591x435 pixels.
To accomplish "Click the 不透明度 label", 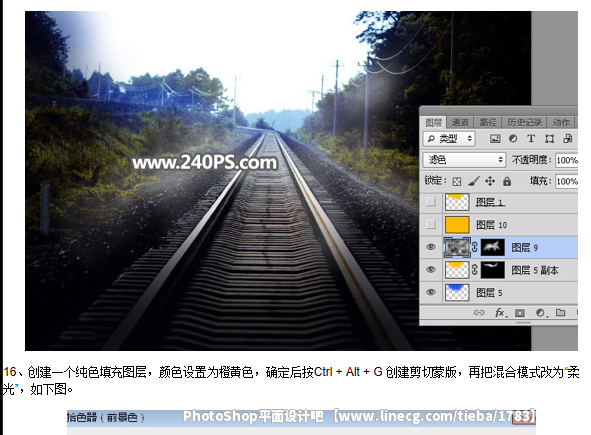I will pos(531,160).
